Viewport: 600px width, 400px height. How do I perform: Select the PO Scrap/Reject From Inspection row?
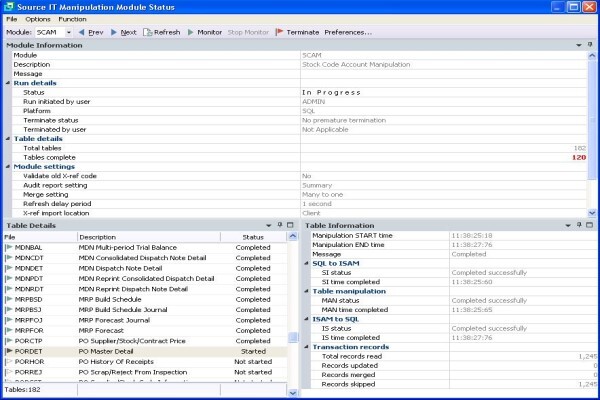coord(145,372)
